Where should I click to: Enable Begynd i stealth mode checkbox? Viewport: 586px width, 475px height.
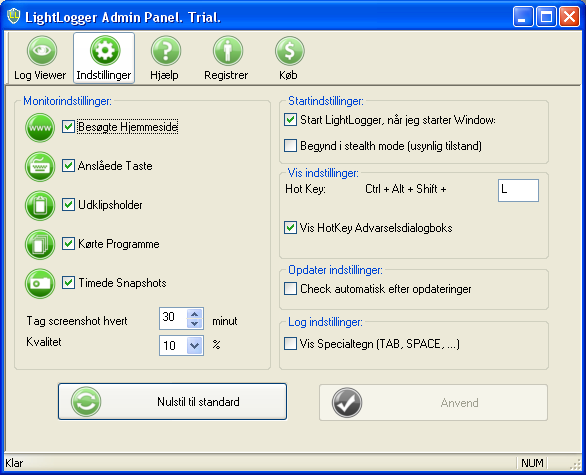[290, 145]
